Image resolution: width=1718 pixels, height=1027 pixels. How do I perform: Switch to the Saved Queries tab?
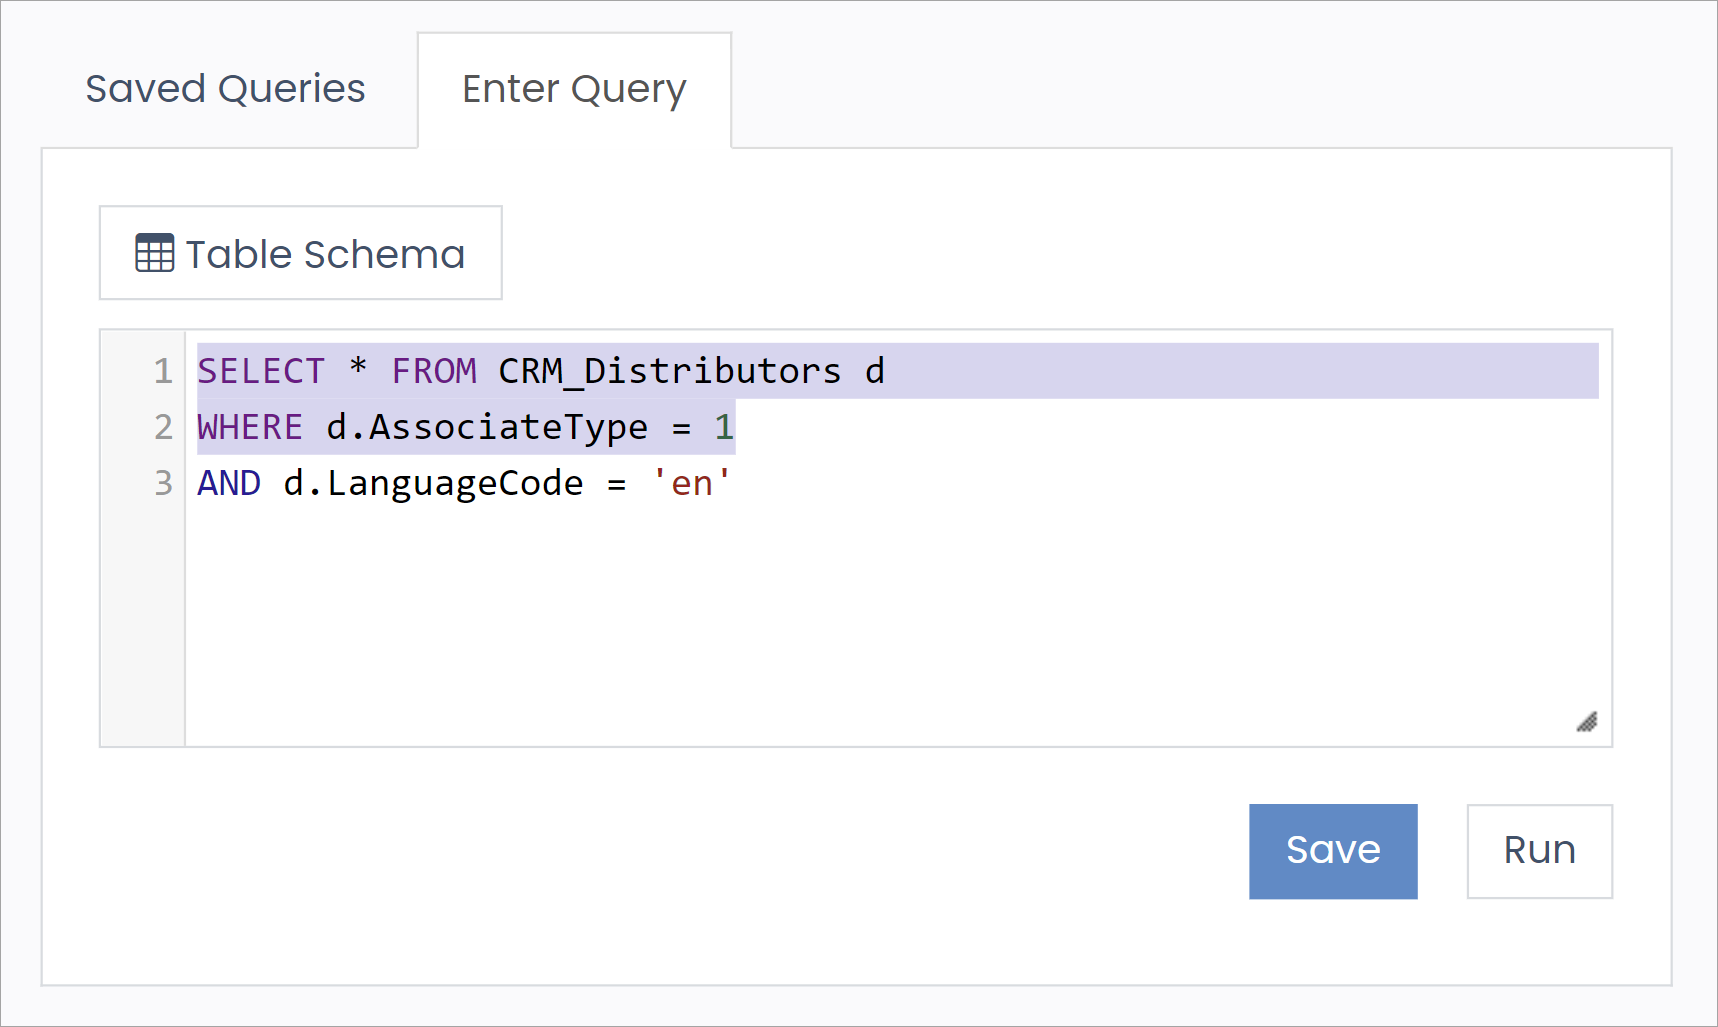225,89
